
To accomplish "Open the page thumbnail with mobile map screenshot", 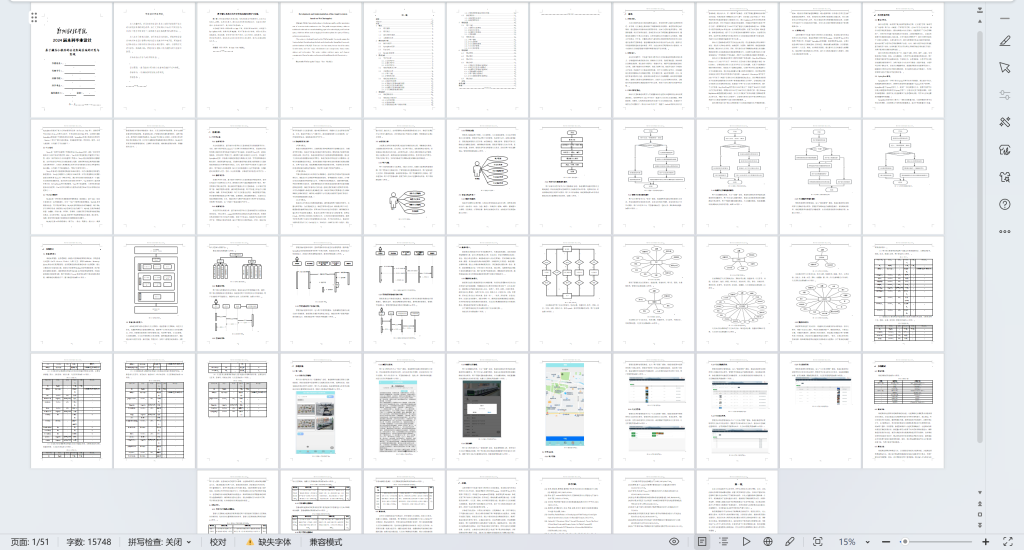I will (x=570, y=411).
